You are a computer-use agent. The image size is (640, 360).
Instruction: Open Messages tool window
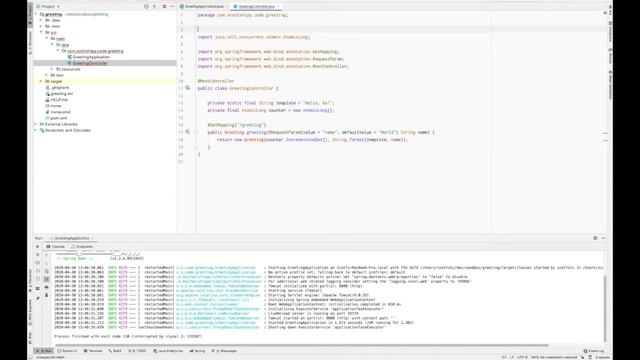point(224,351)
